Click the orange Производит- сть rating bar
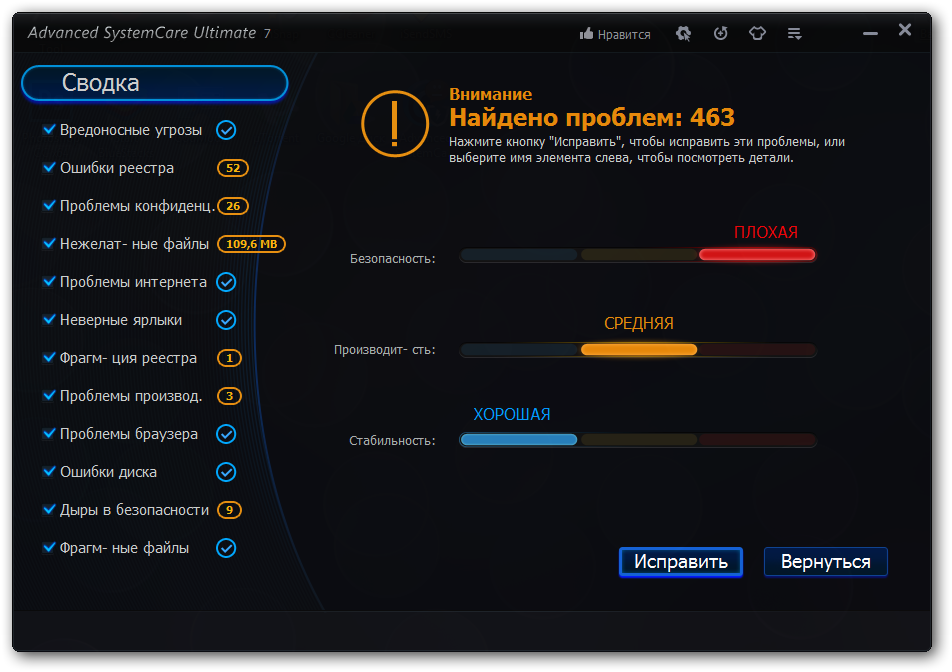952x672 pixels. point(639,350)
